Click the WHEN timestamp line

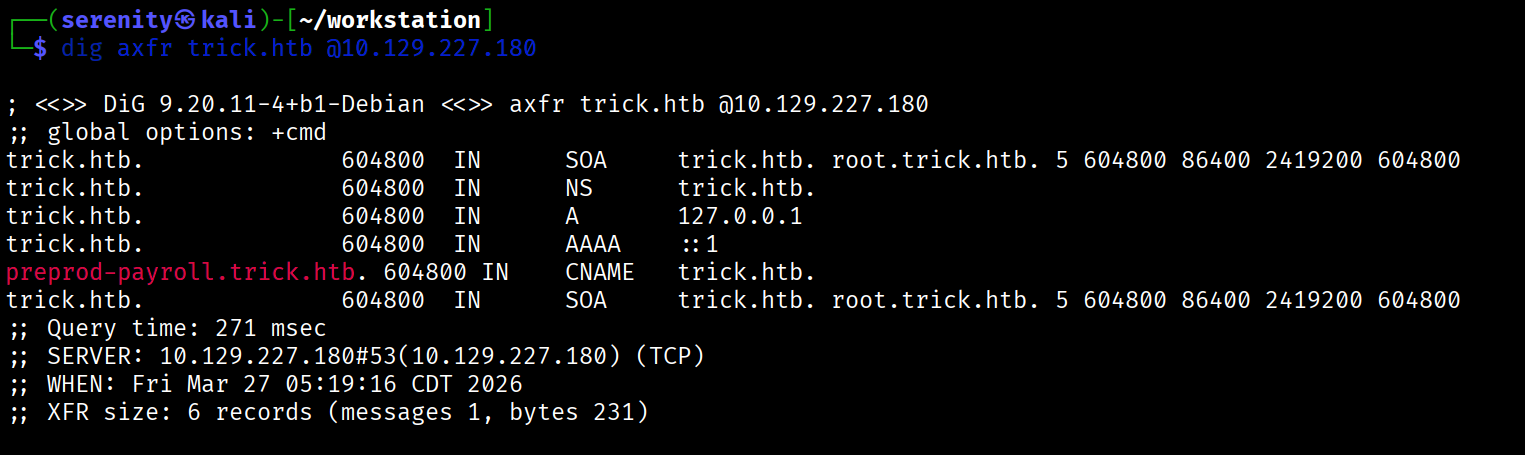pos(264,384)
